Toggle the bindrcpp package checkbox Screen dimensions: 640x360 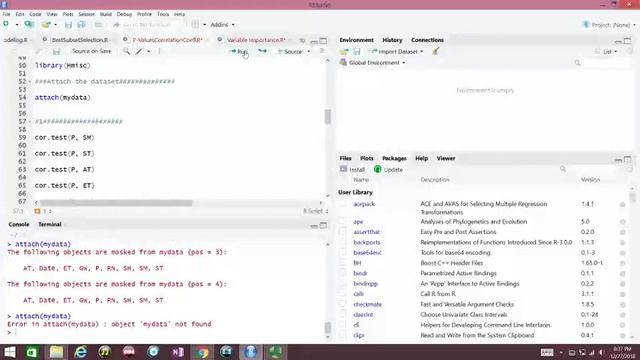[x=343, y=284]
